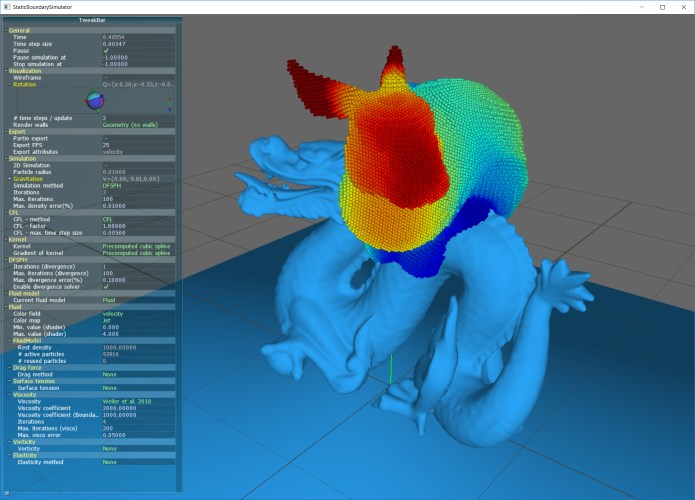This screenshot has height=500, width=695.
Task: Click the # active particles count value
Action: coord(110,354)
